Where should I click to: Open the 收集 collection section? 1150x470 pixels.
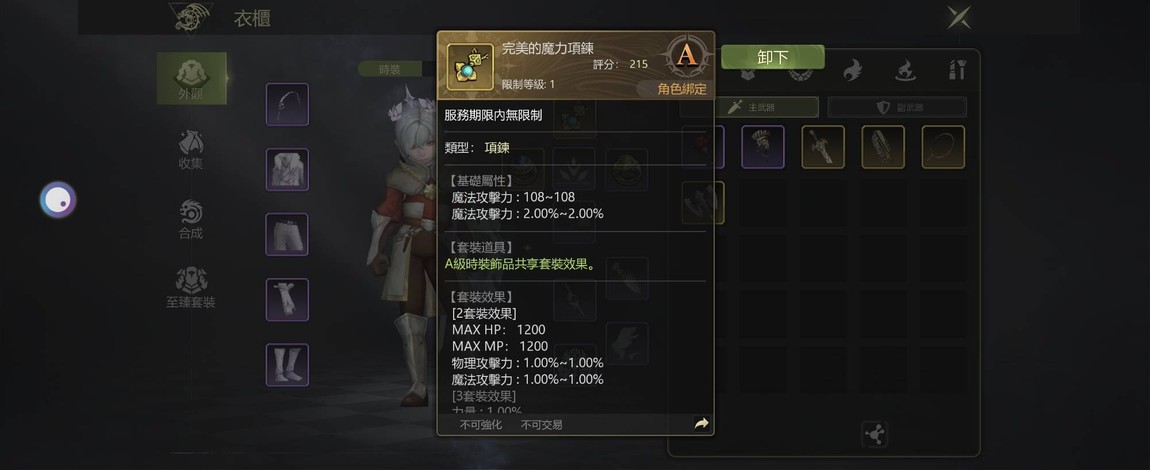[x=191, y=150]
